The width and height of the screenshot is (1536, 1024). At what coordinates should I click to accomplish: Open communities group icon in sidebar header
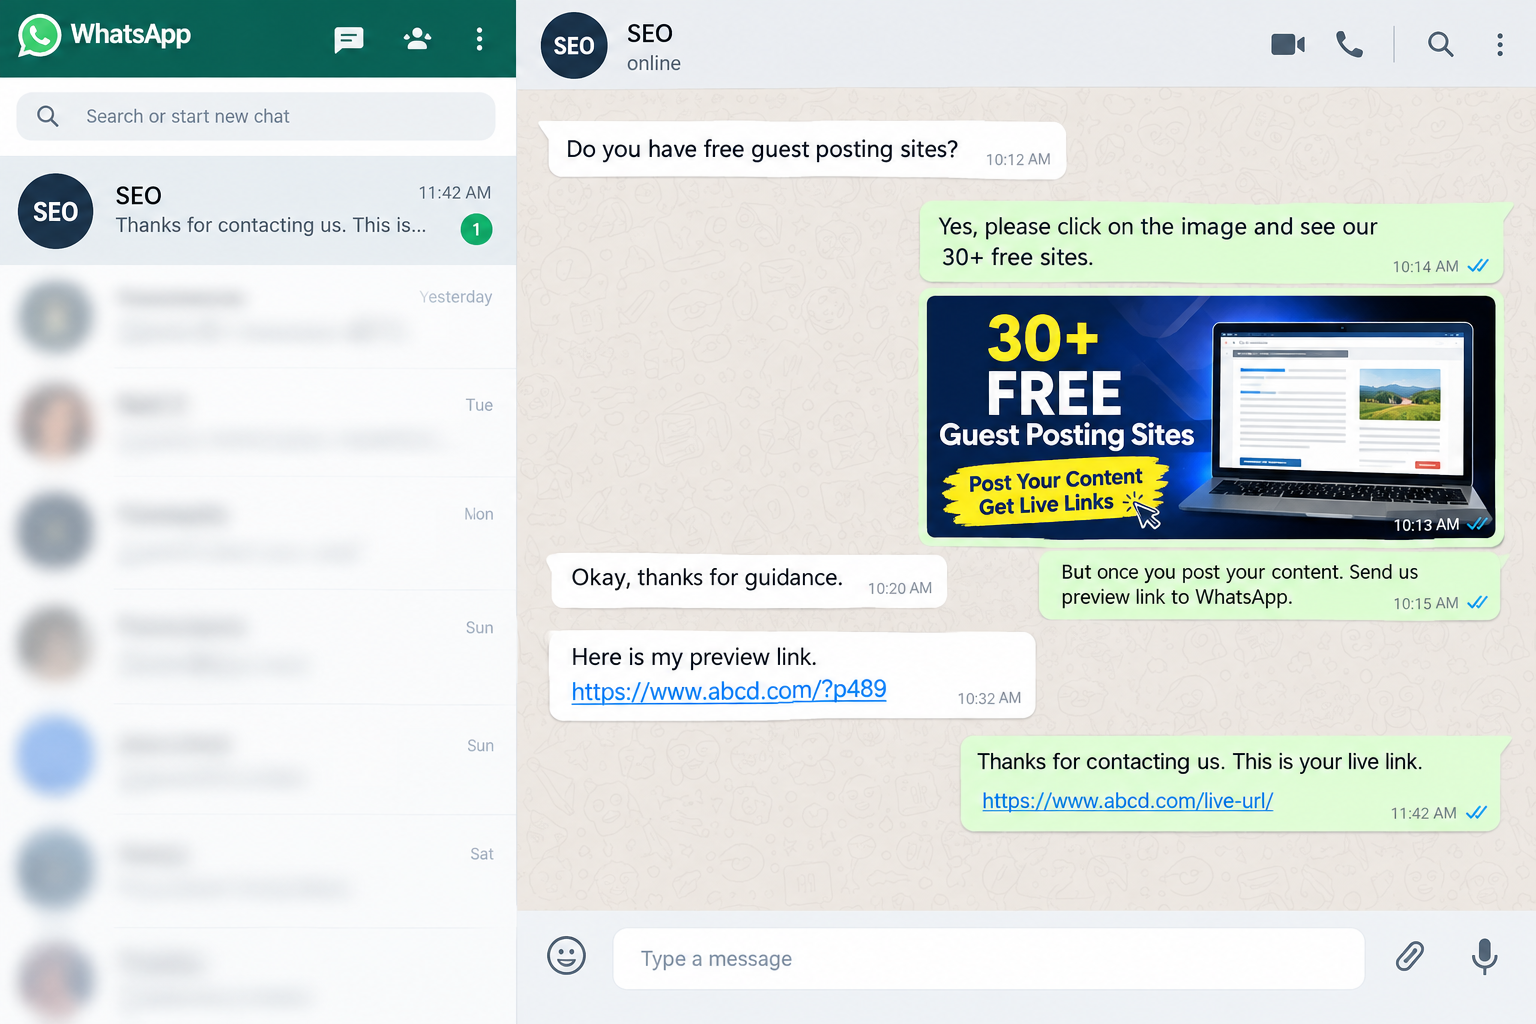pyautogui.click(x=417, y=39)
